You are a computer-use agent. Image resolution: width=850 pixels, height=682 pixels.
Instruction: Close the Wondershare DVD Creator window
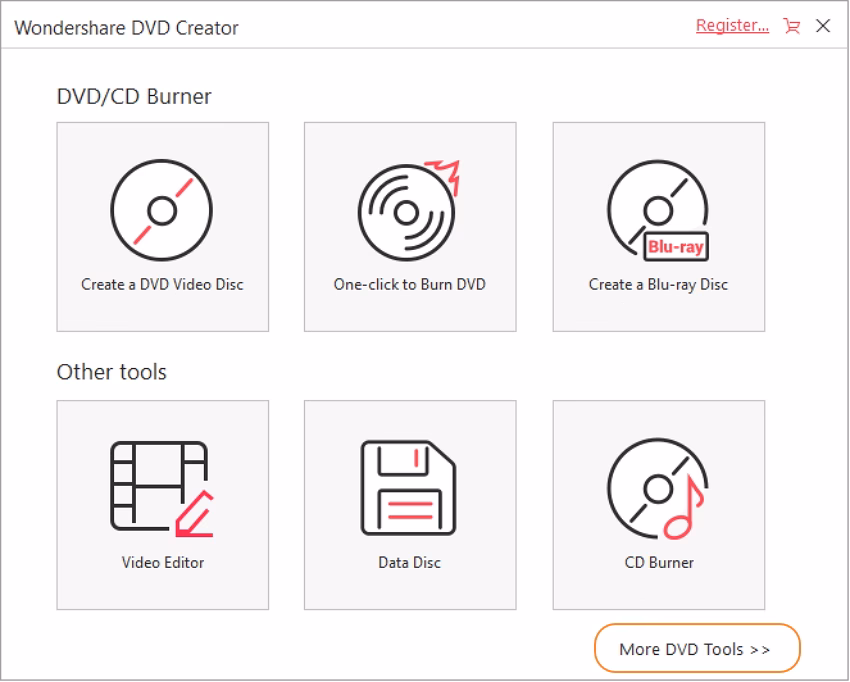823,26
